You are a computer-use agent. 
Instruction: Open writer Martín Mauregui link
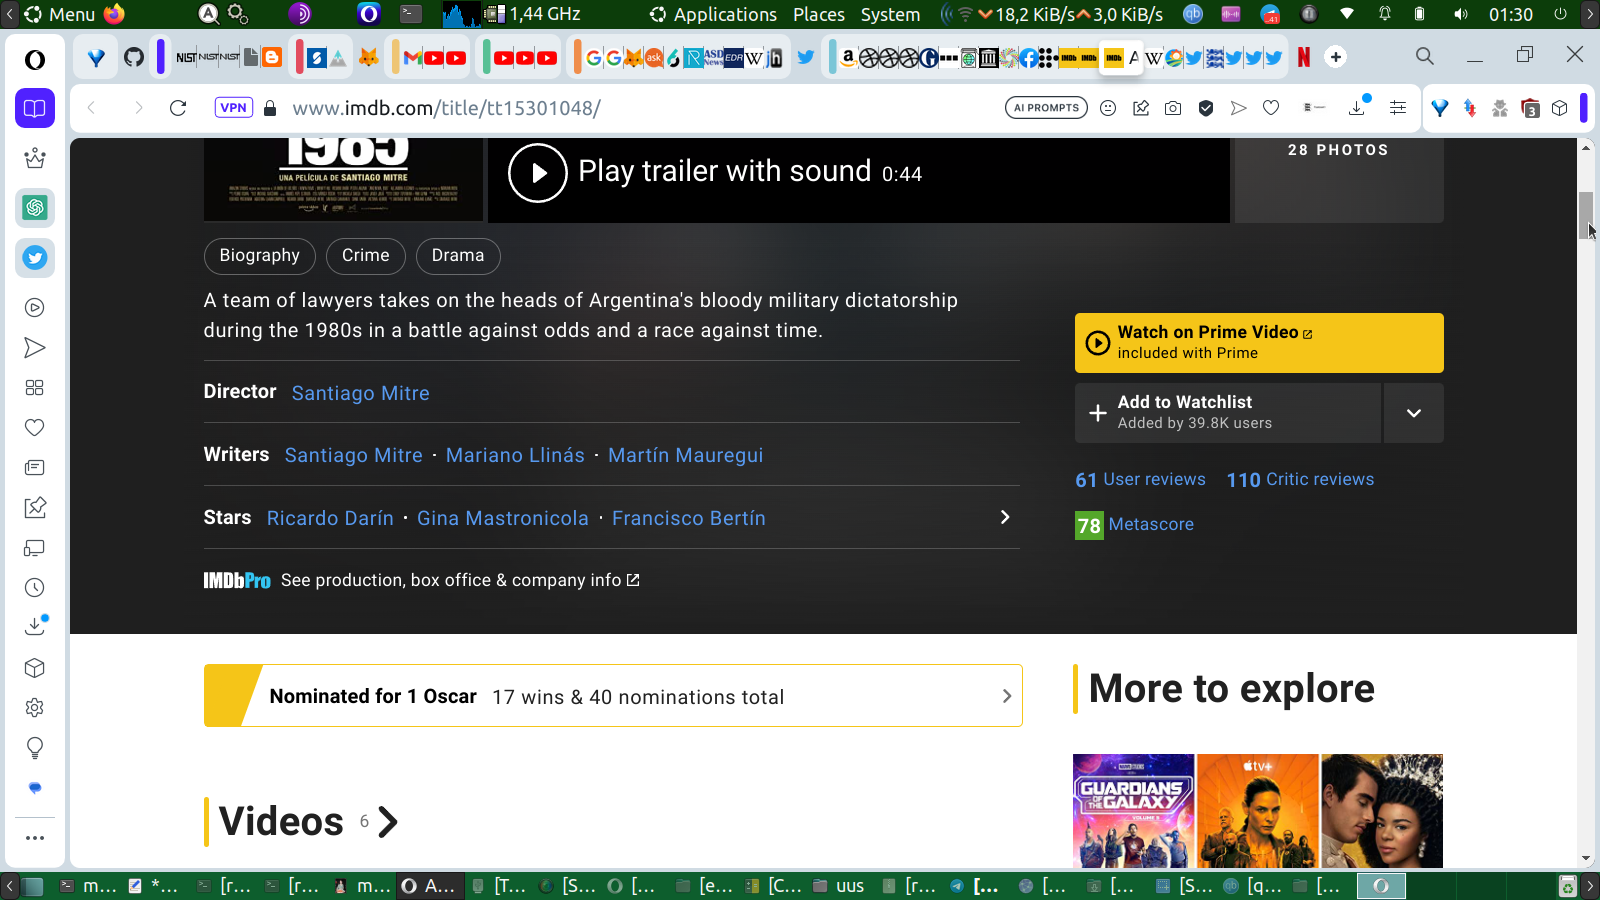(x=686, y=455)
